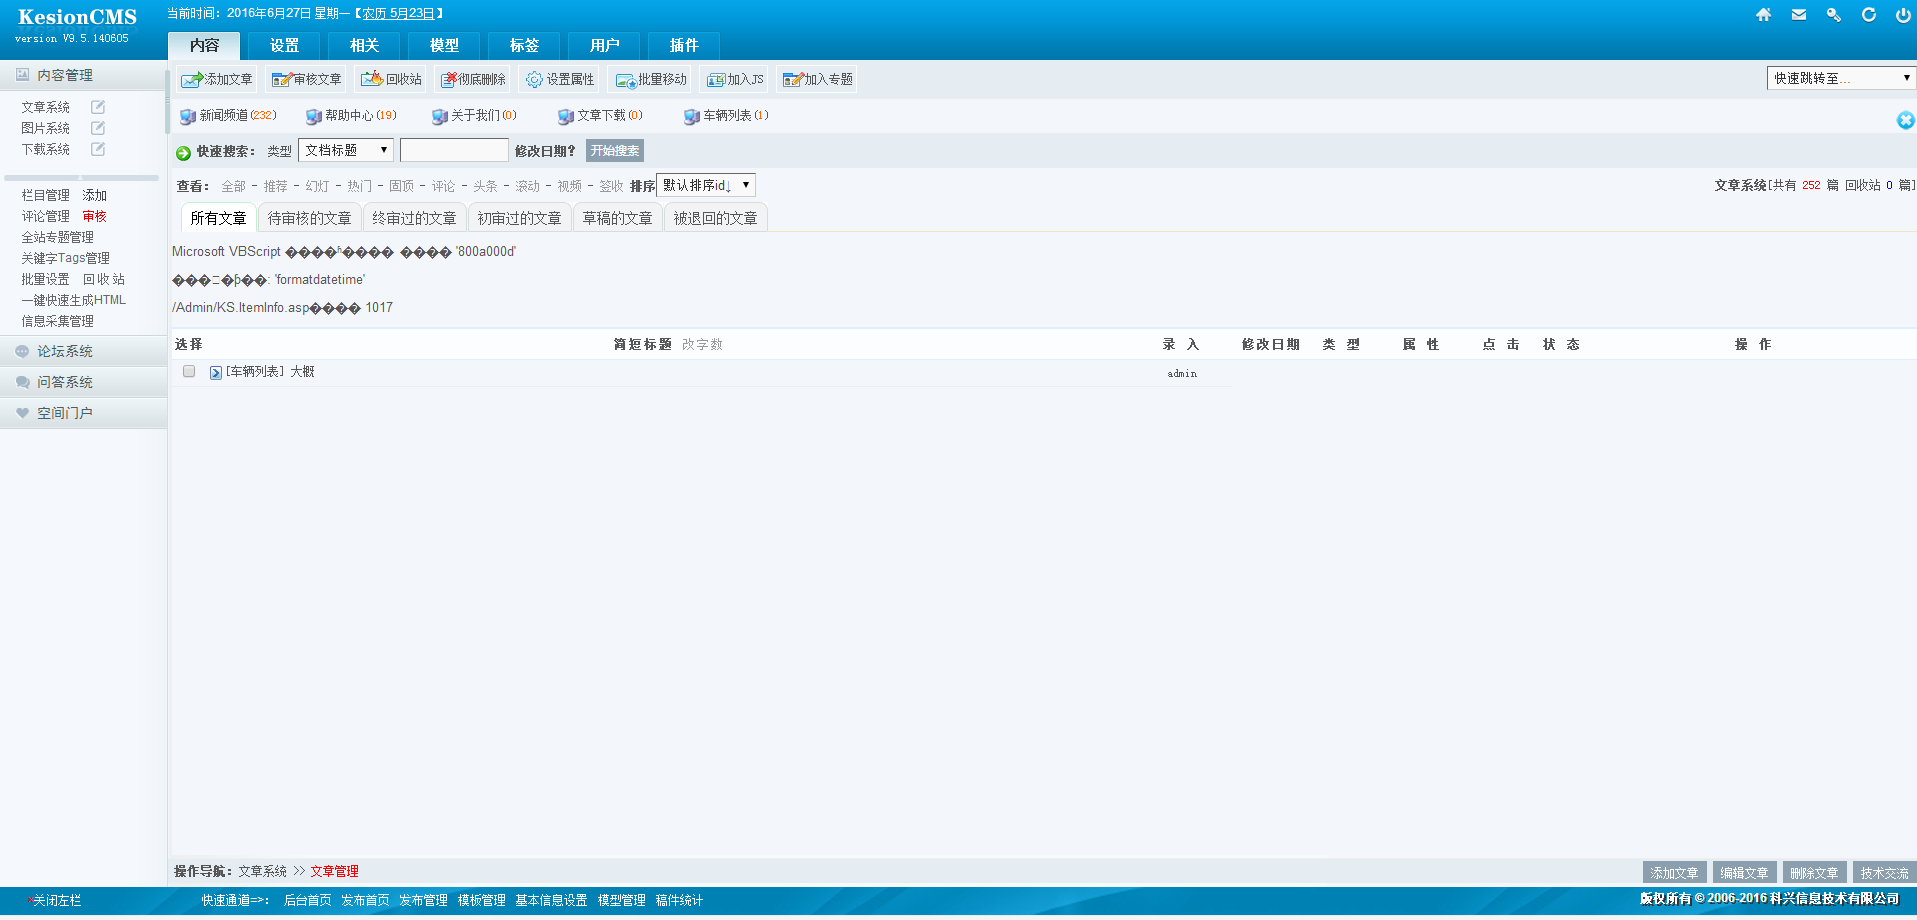This screenshot has width=1917, height=920.
Task: Open 一键快速生成HTML in sidebar
Action: click(x=74, y=300)
